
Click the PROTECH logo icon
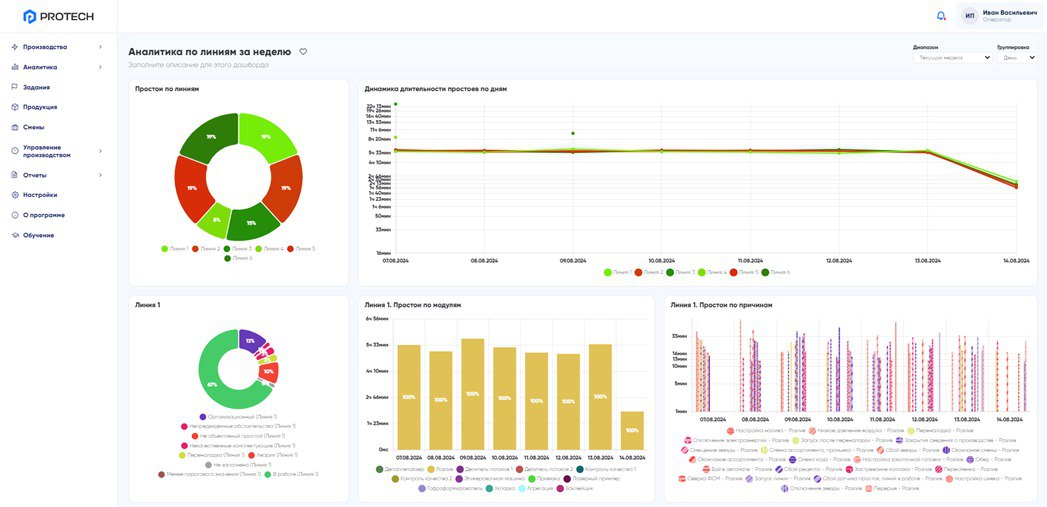point(29,16)
